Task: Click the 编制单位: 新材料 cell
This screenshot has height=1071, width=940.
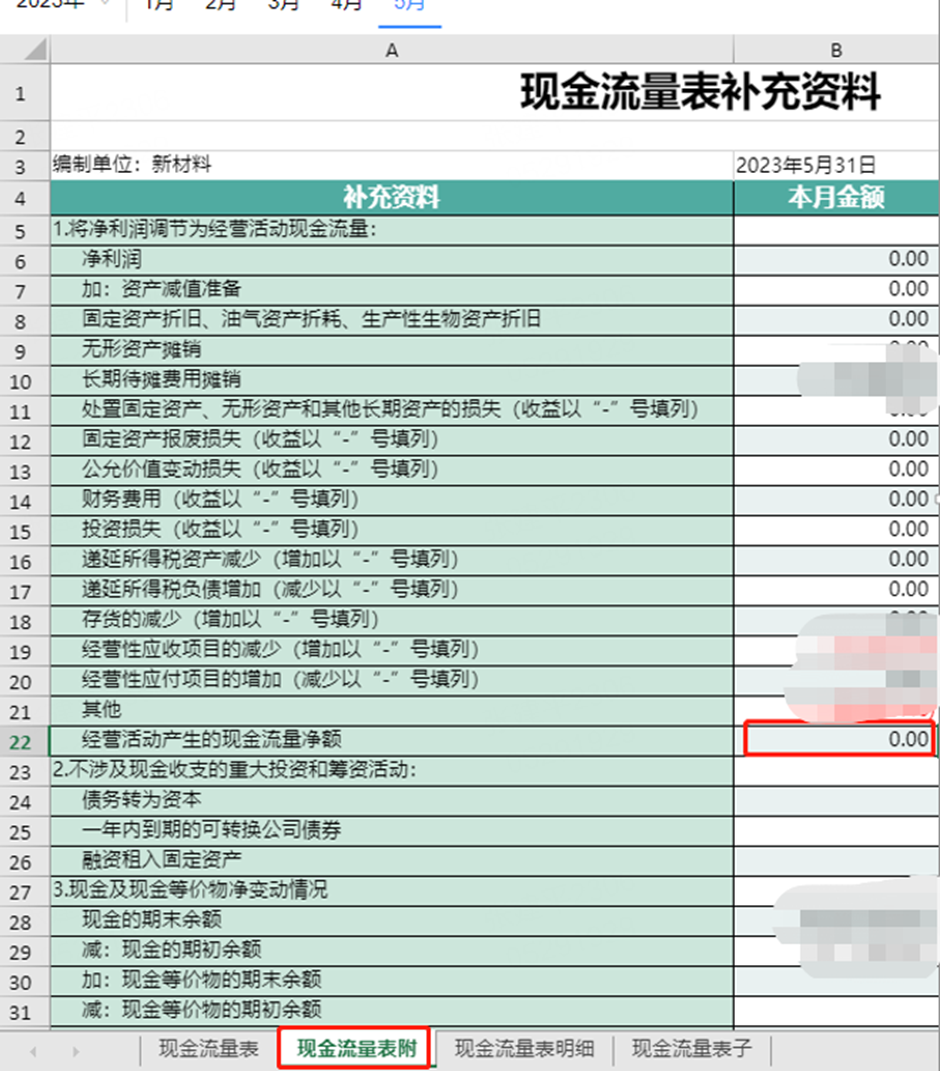Action: tap(391, 165)
